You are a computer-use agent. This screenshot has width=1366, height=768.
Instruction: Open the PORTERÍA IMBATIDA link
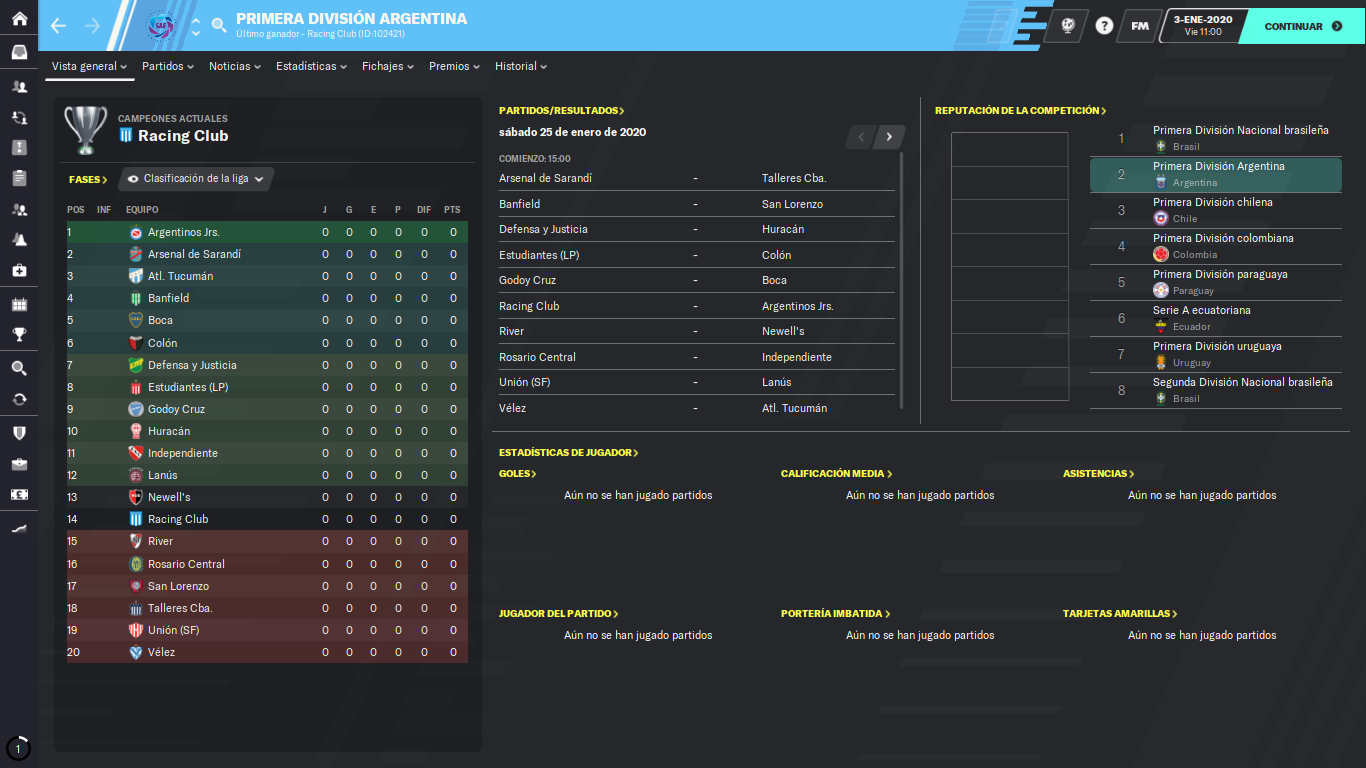pyautogui.click(x=835, y=614)
